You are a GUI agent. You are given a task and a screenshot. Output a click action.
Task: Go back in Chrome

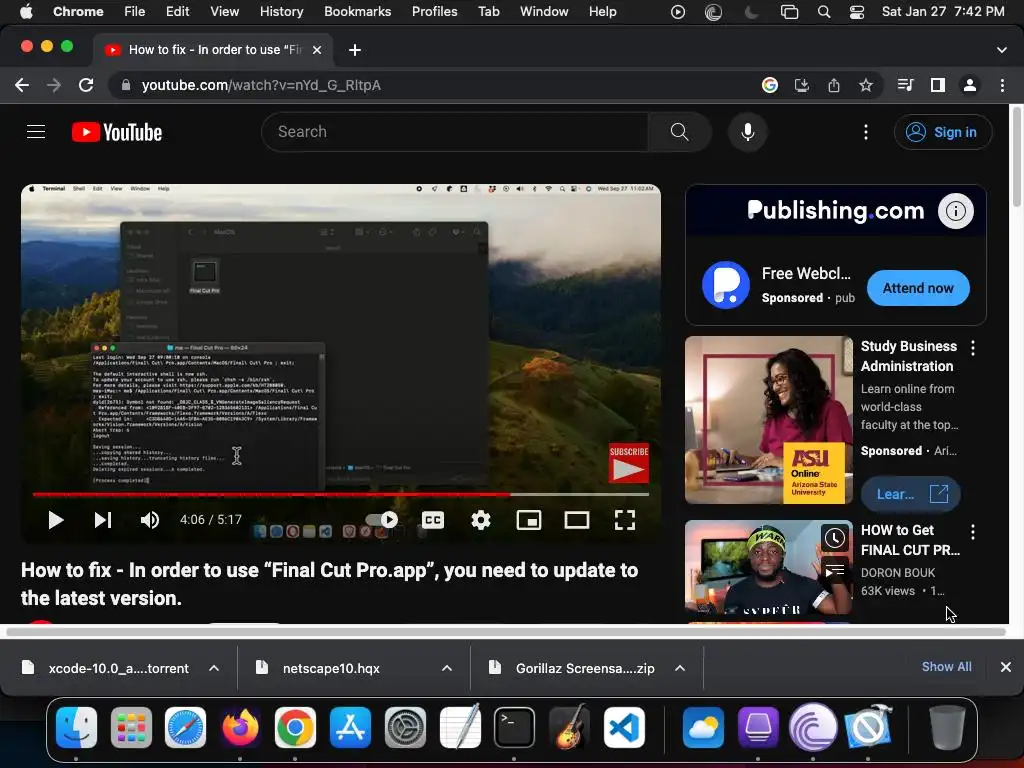pyautogui.click(x=22, y=85)
